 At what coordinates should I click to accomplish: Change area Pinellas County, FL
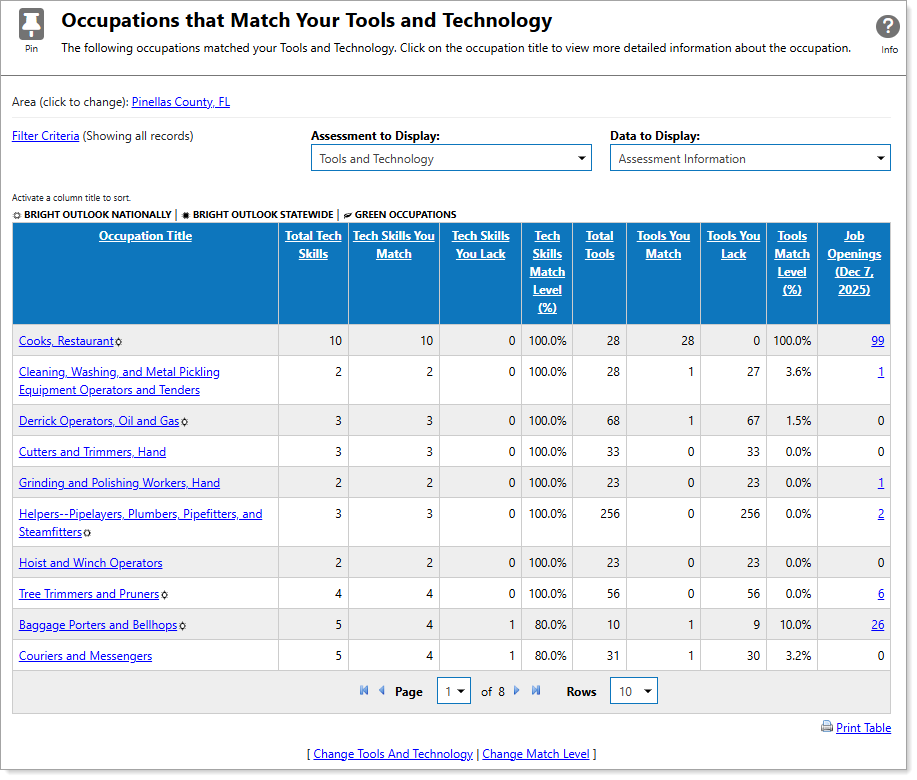tap(181, 102)
